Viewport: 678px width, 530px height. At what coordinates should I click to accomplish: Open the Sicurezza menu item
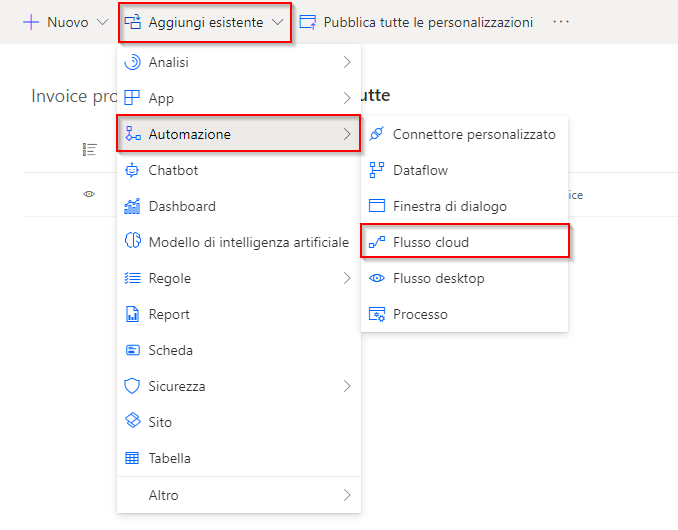coord(239,386)
